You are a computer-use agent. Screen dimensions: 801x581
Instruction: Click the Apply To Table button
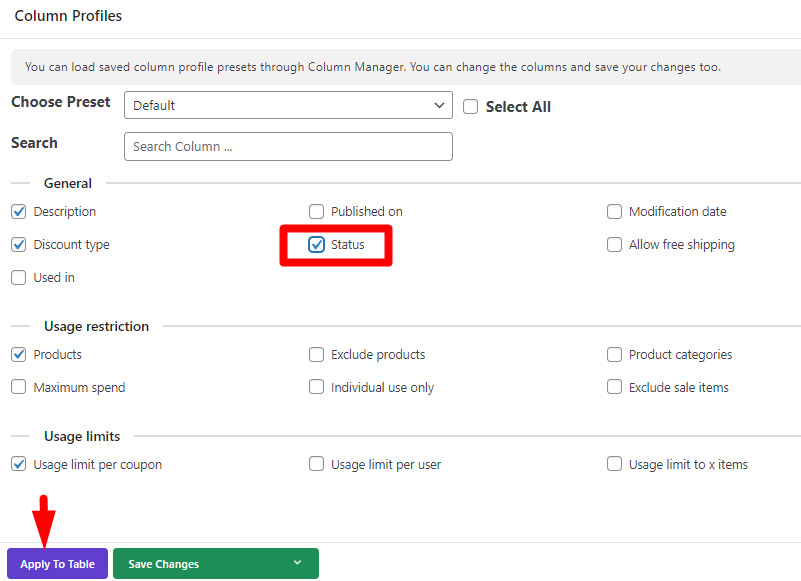57,564
